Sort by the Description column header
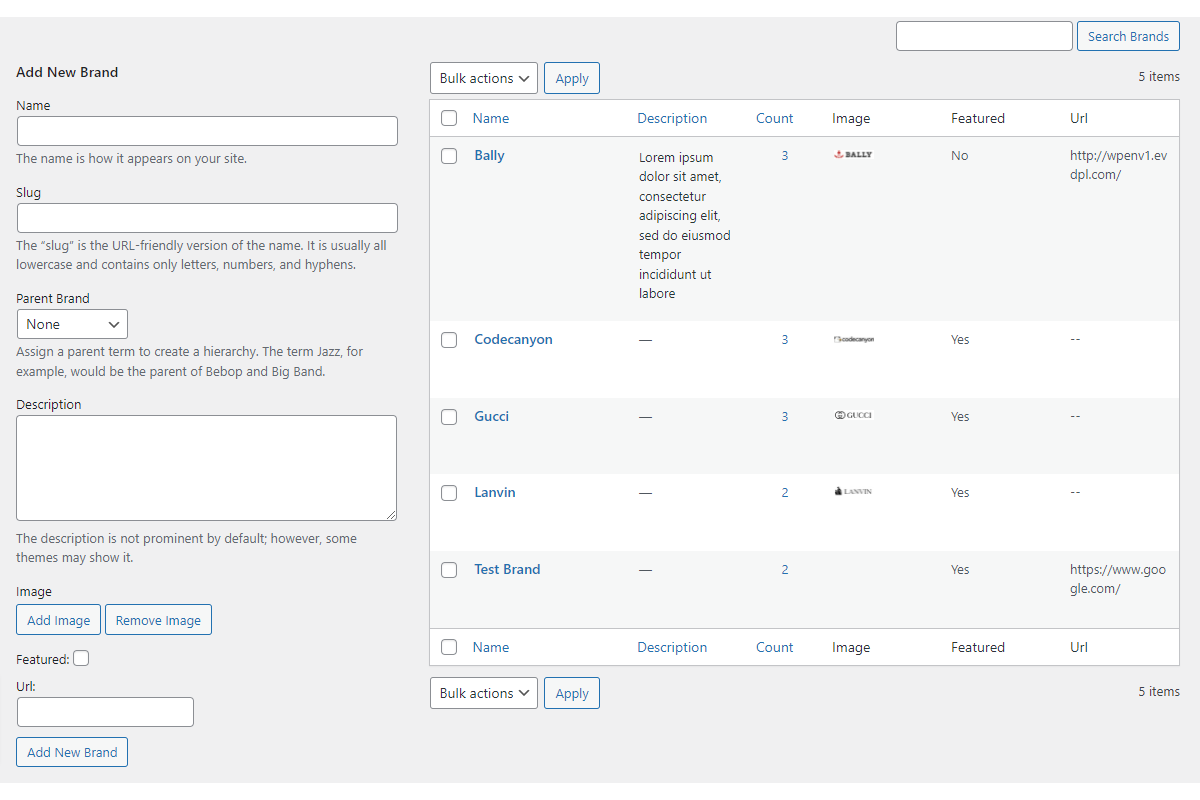1200x800 pixels. (x=672, y=118)
